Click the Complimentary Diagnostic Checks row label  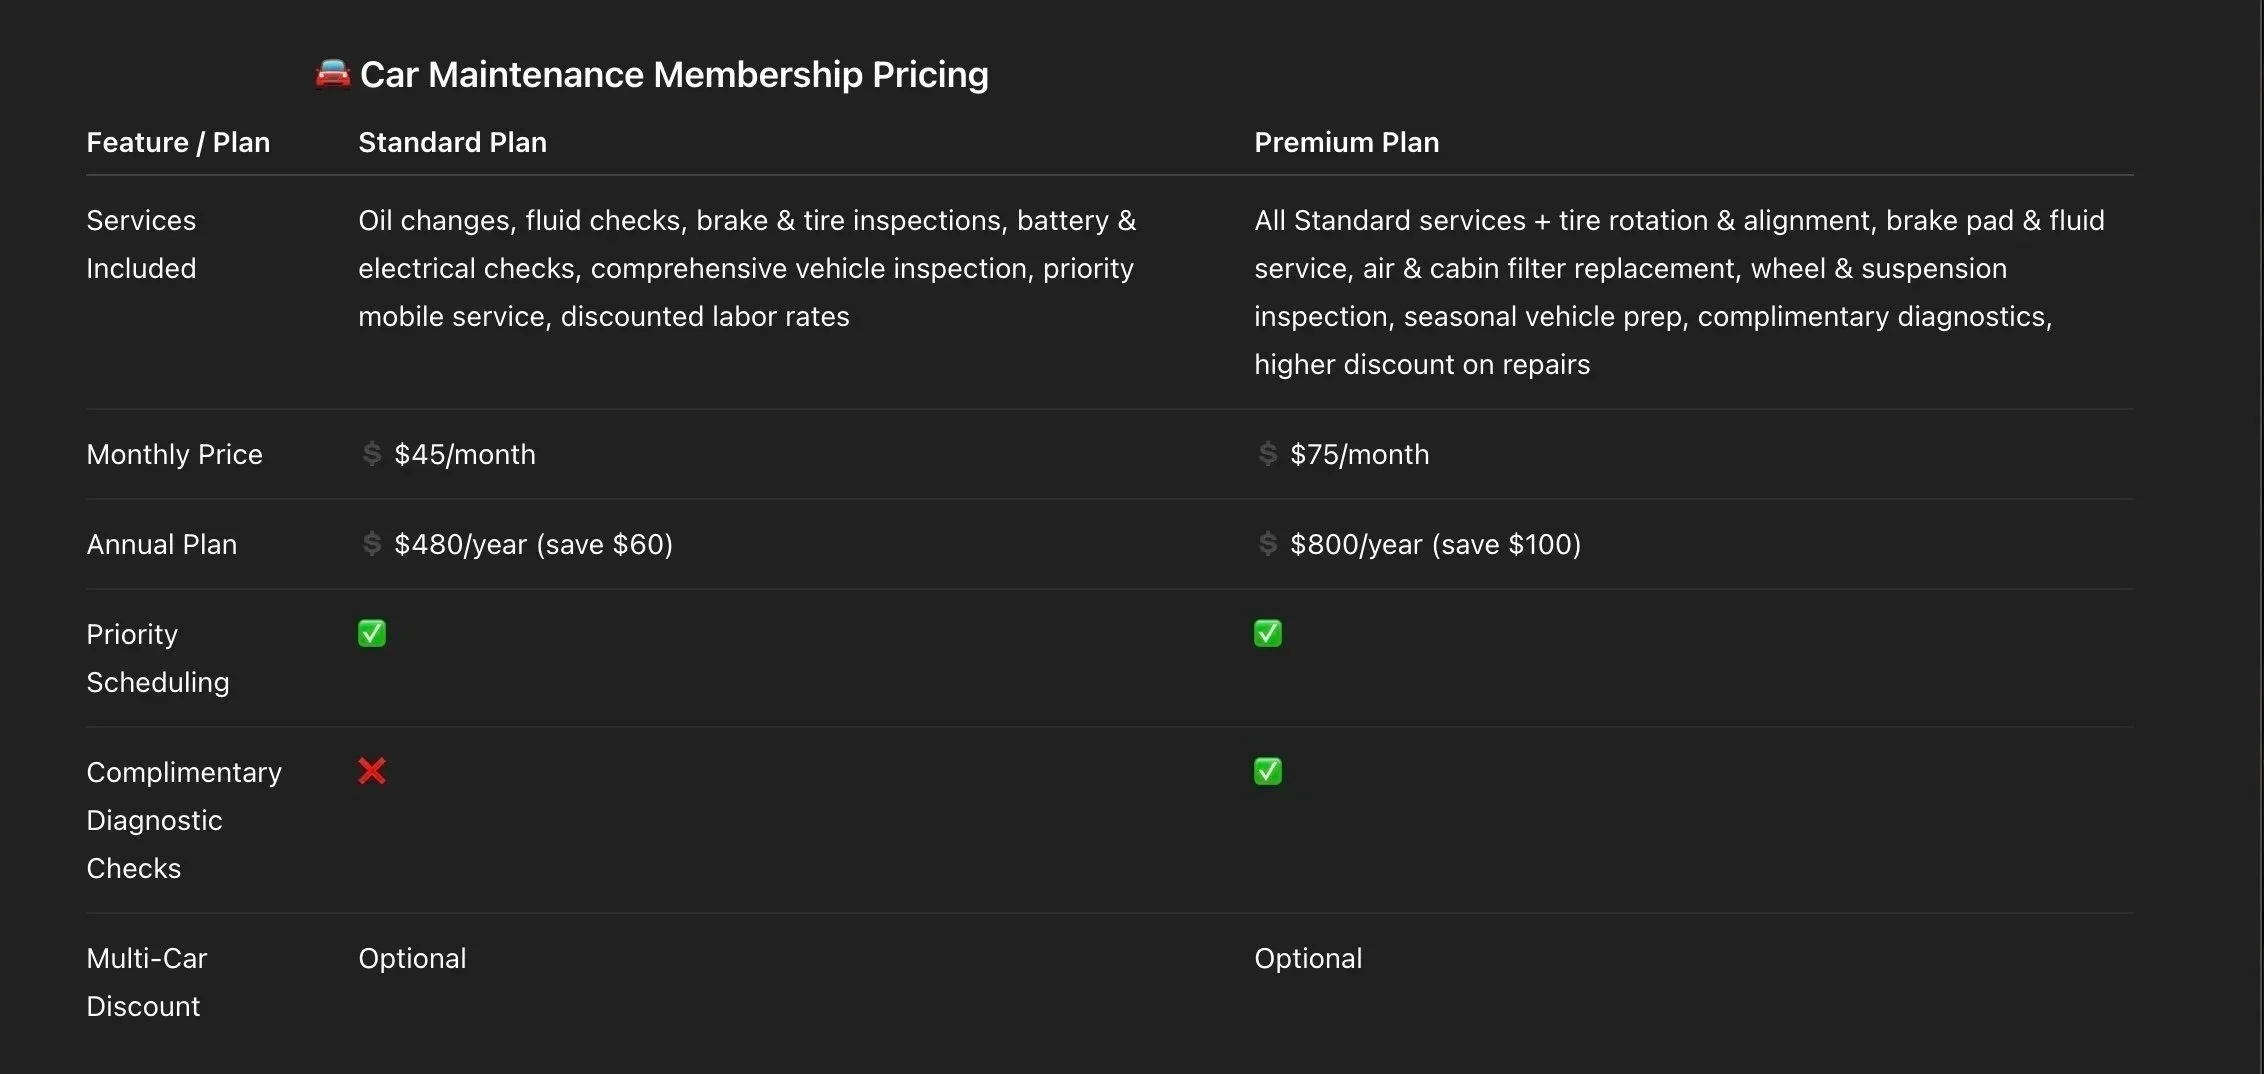183,820
